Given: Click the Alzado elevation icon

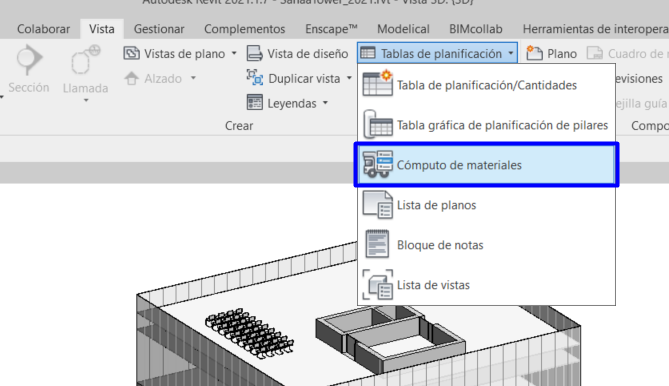Looking at the screenshot, I should 131,78.
